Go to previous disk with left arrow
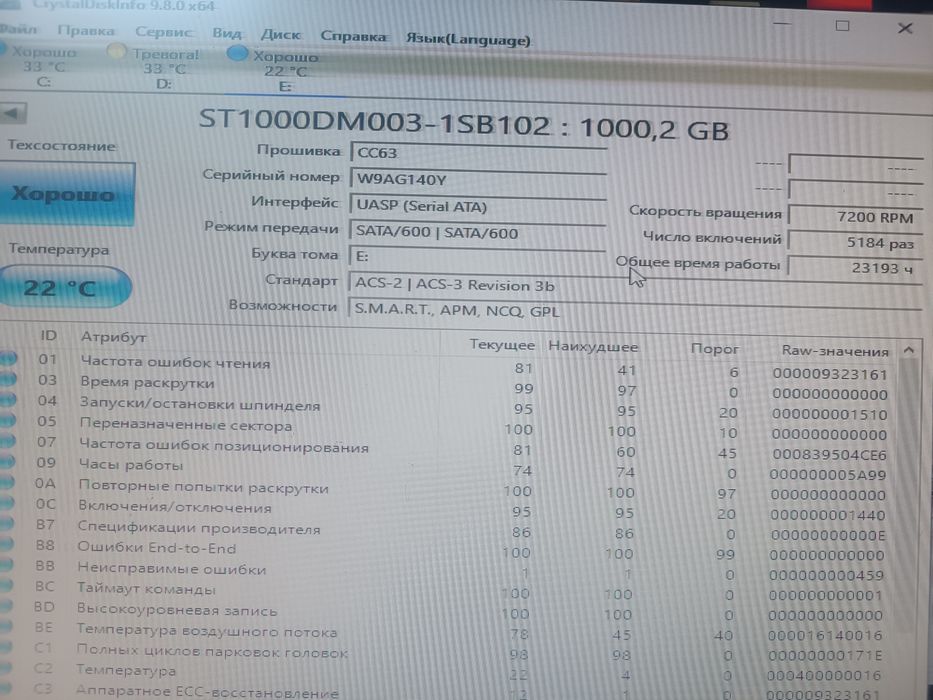This screenshot has height=700, width=933. 13,113
